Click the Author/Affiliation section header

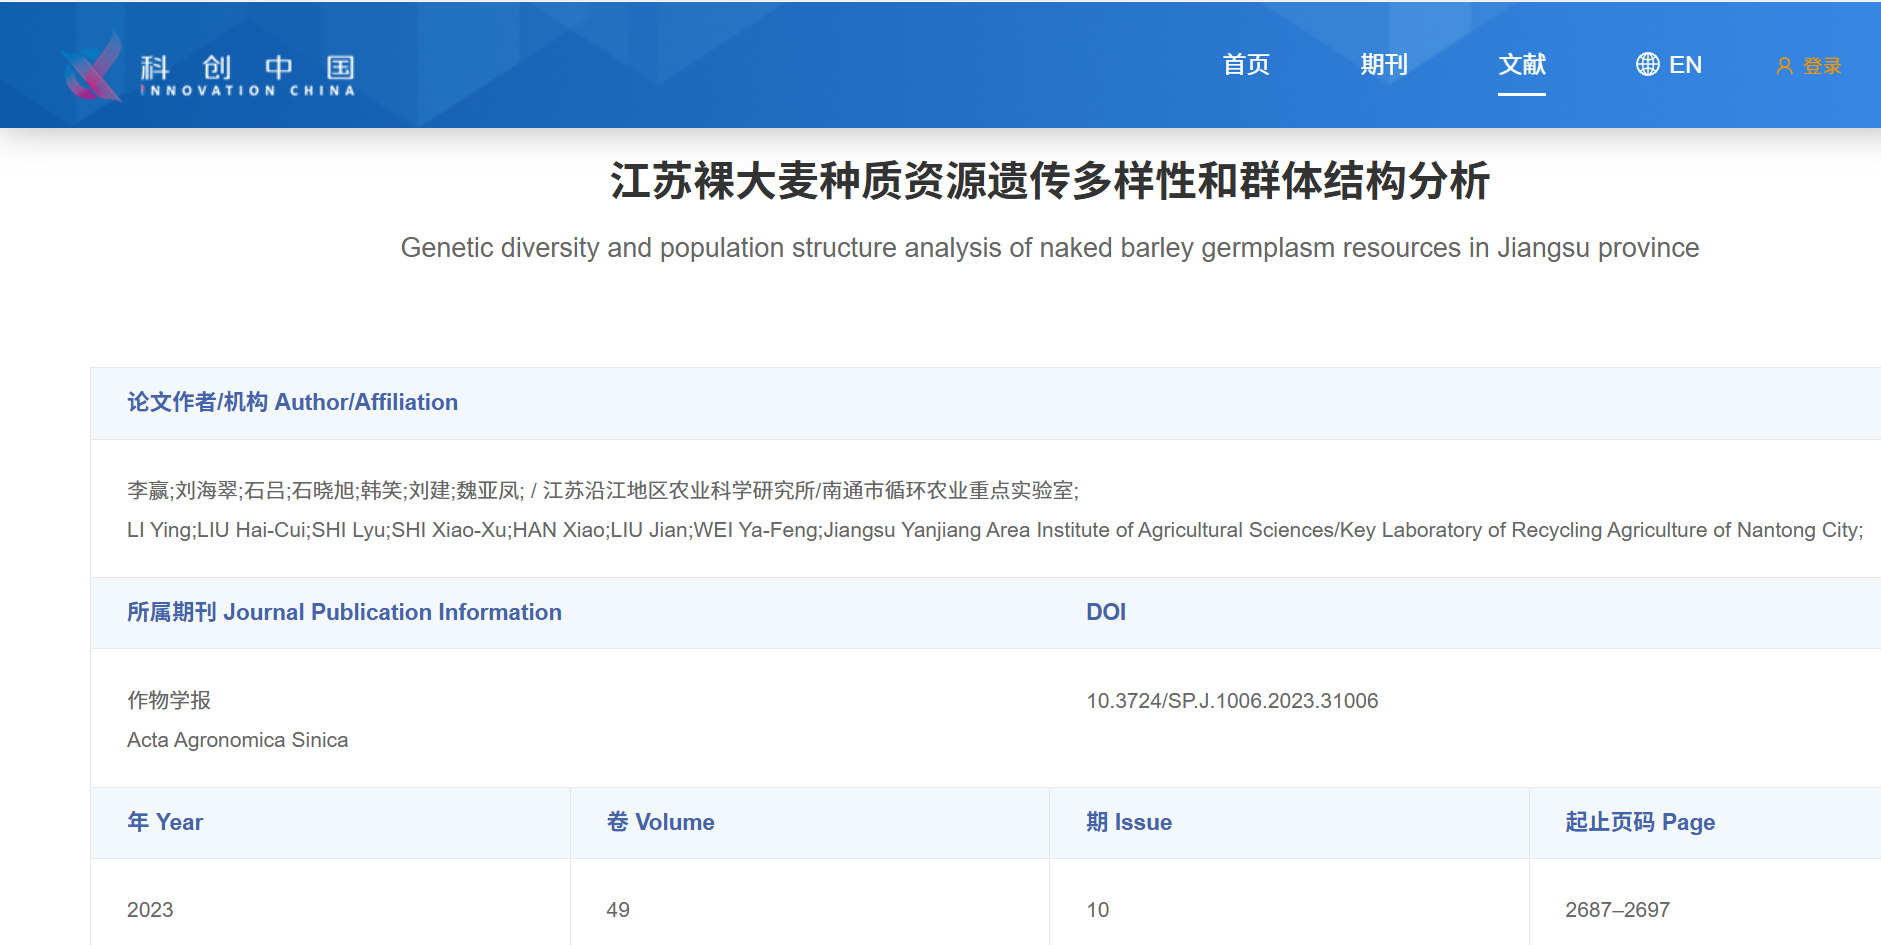pyautogui.click(x=292, y=402)
